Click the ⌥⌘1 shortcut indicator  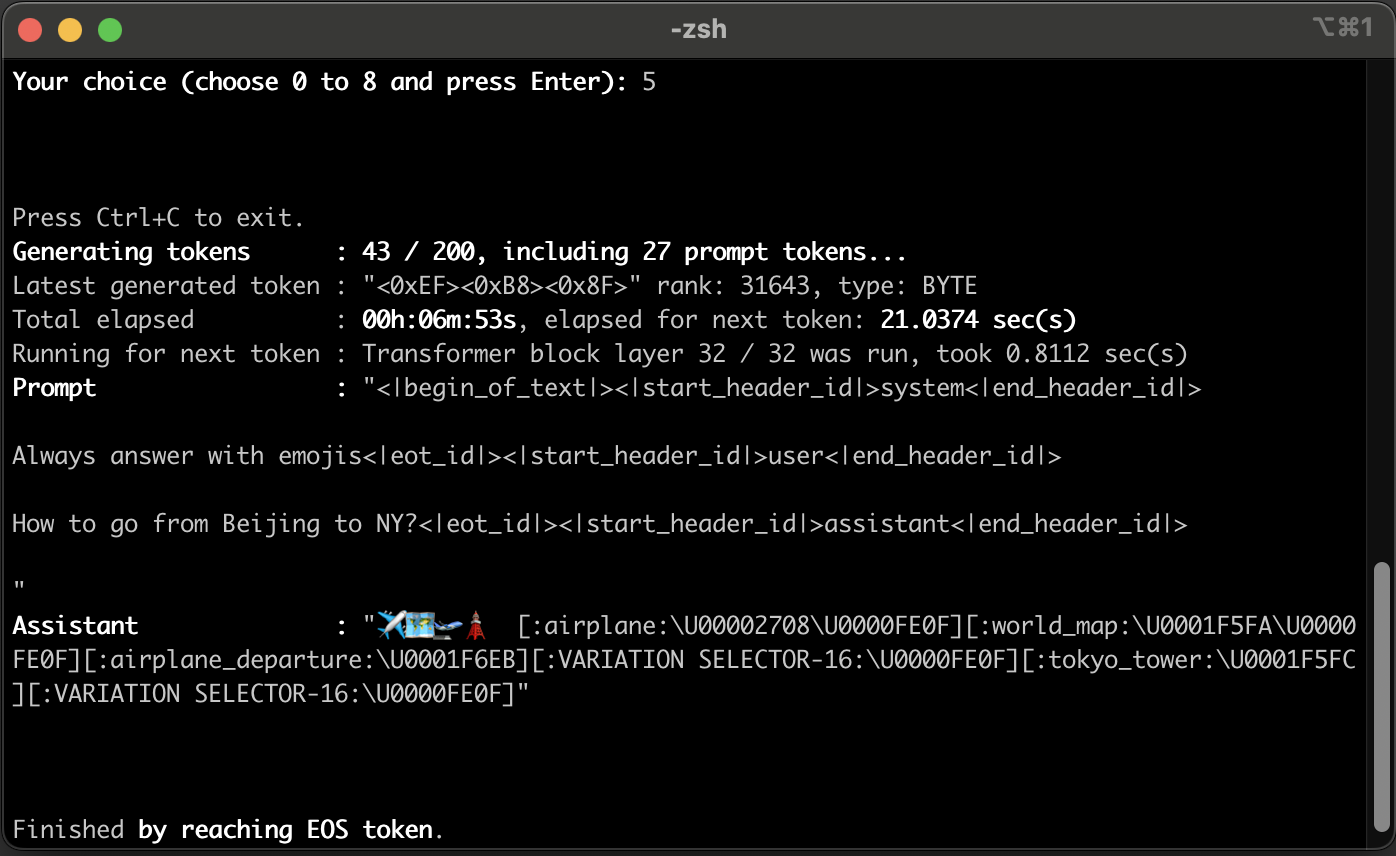tap(1343, 28)
